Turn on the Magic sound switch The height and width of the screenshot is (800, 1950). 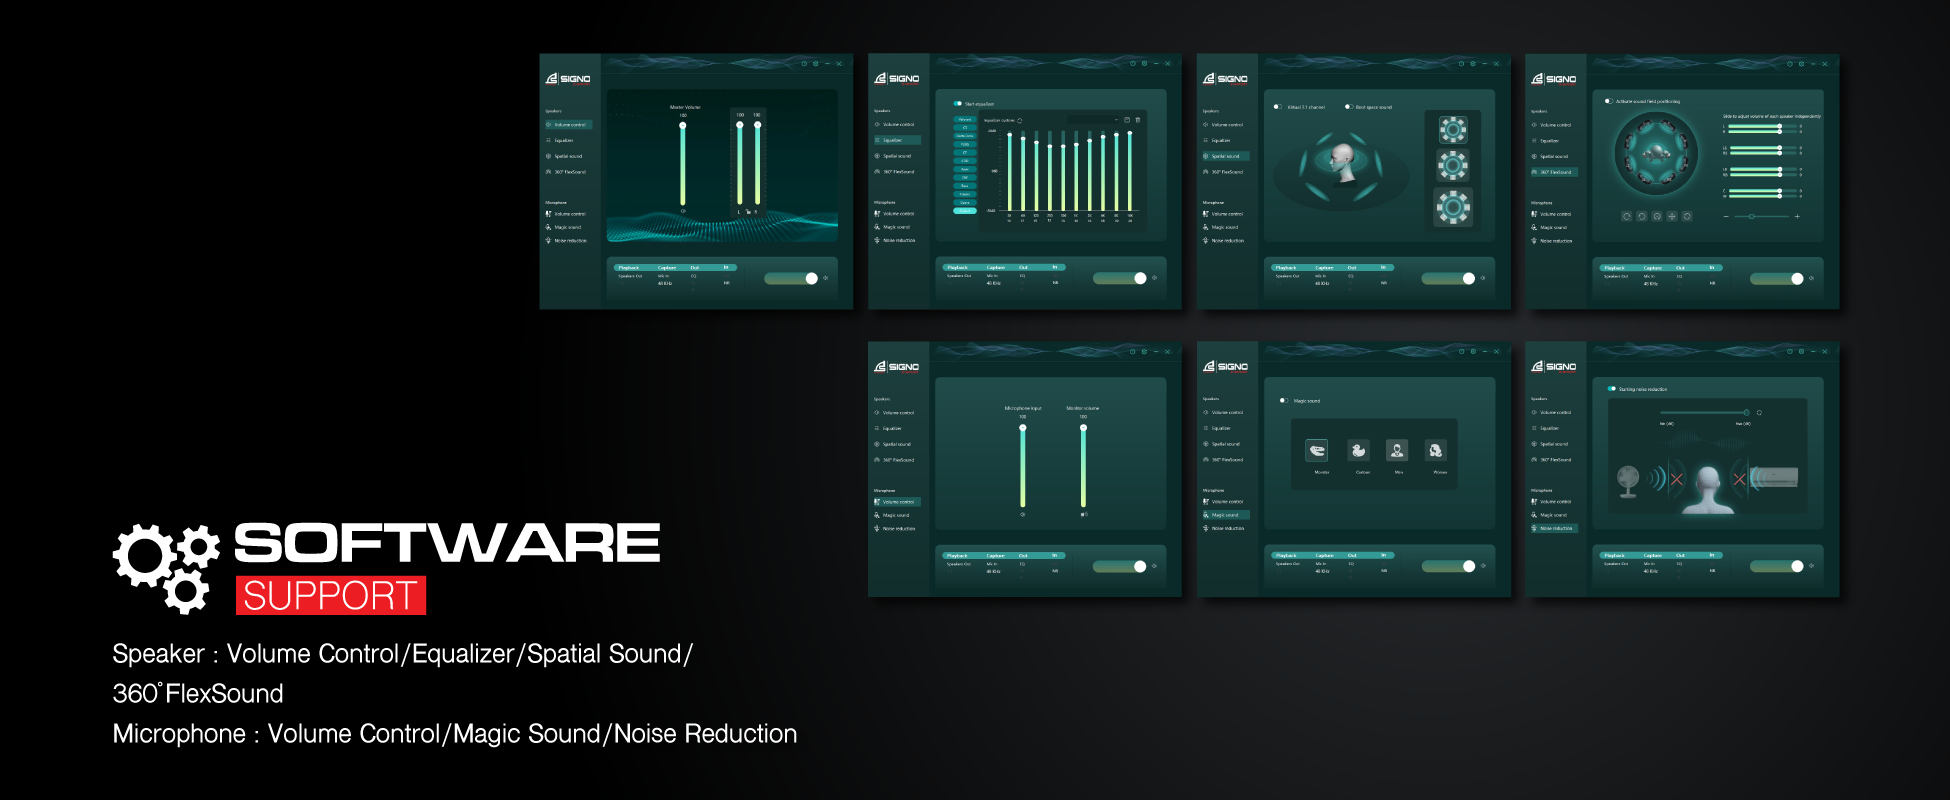1284,400
